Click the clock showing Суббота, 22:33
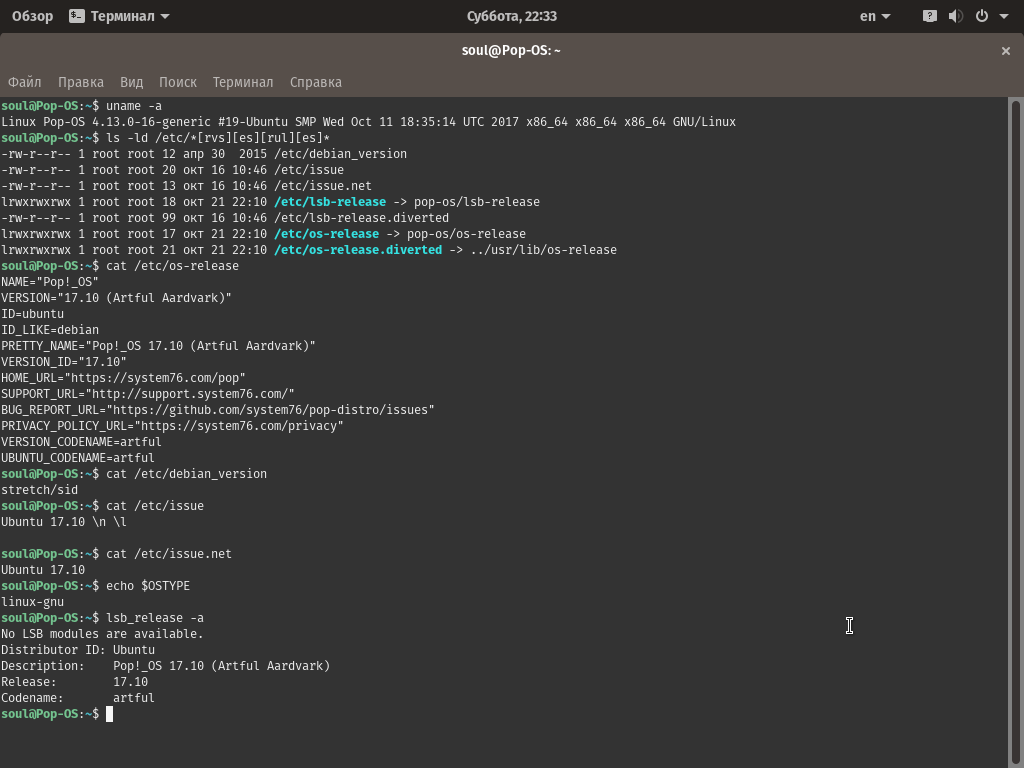Image resolution: width=1024 pixels, height=768 pixels. [512, 16]
